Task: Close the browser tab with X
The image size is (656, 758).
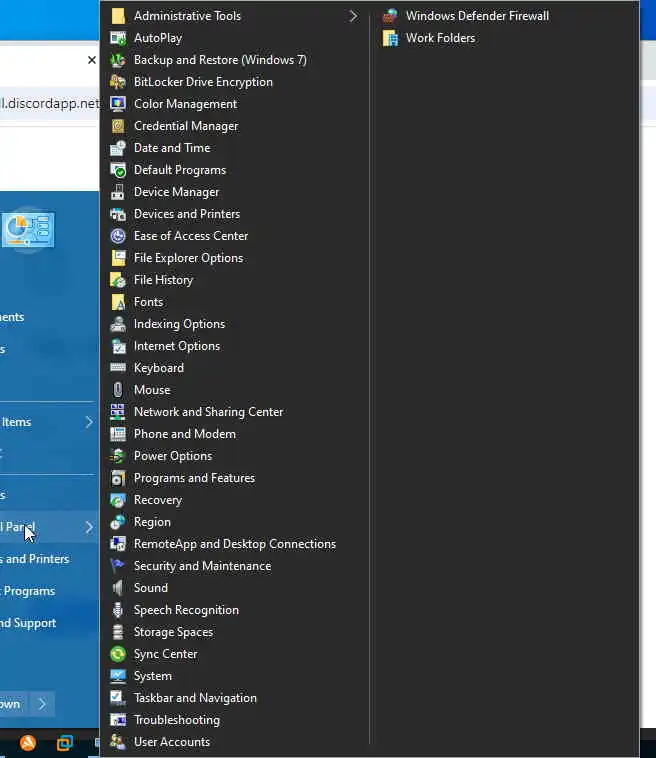Action: coord(91,60)
